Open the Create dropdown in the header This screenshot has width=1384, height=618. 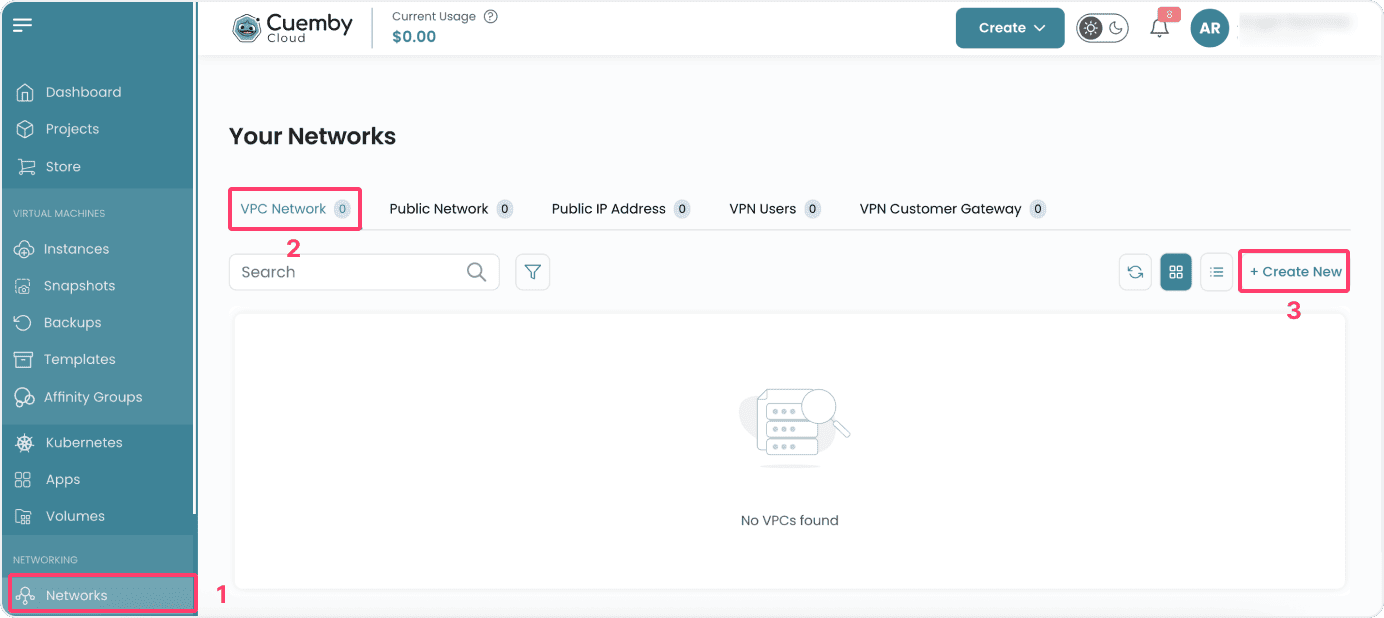point(1009,28)
